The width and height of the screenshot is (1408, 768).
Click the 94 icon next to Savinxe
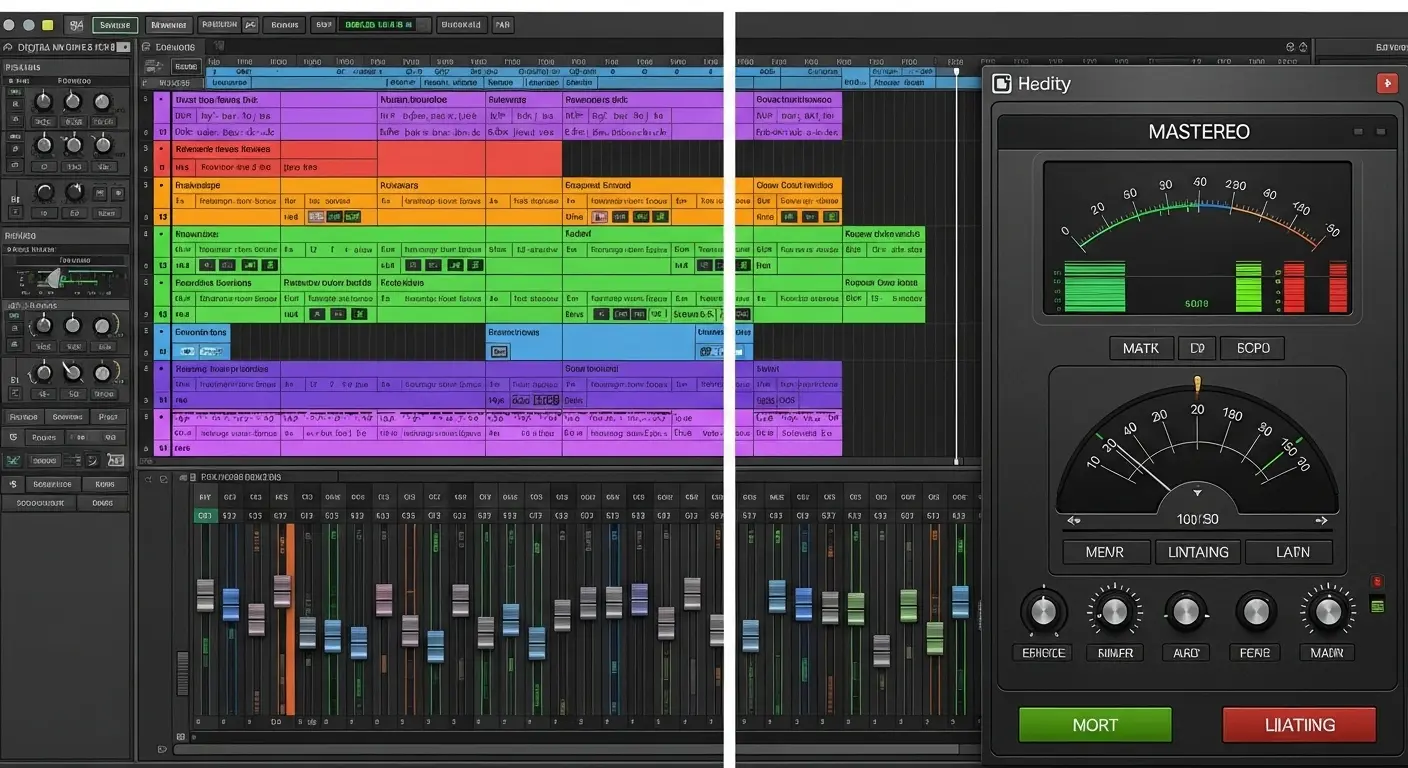pyautogui.click(x=76, y=25)
